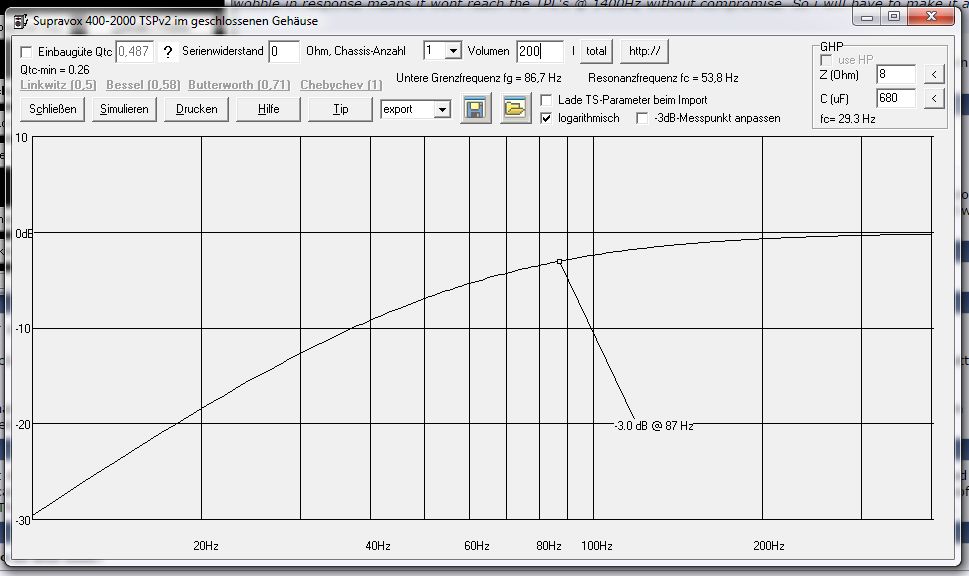Click the Tip button

coord(341,109)
